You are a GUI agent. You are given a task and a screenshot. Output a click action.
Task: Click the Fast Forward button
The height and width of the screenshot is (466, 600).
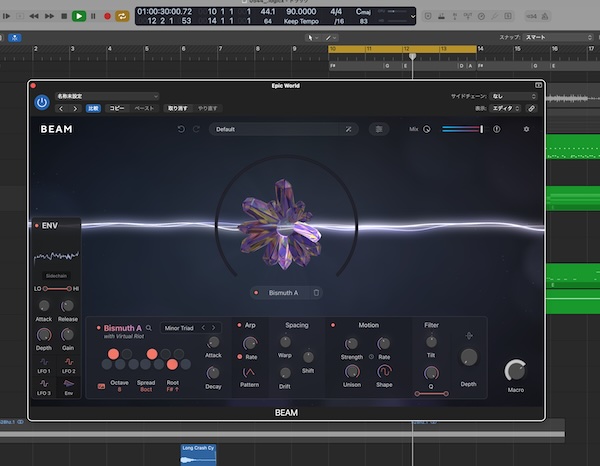[x=49, y=16]
